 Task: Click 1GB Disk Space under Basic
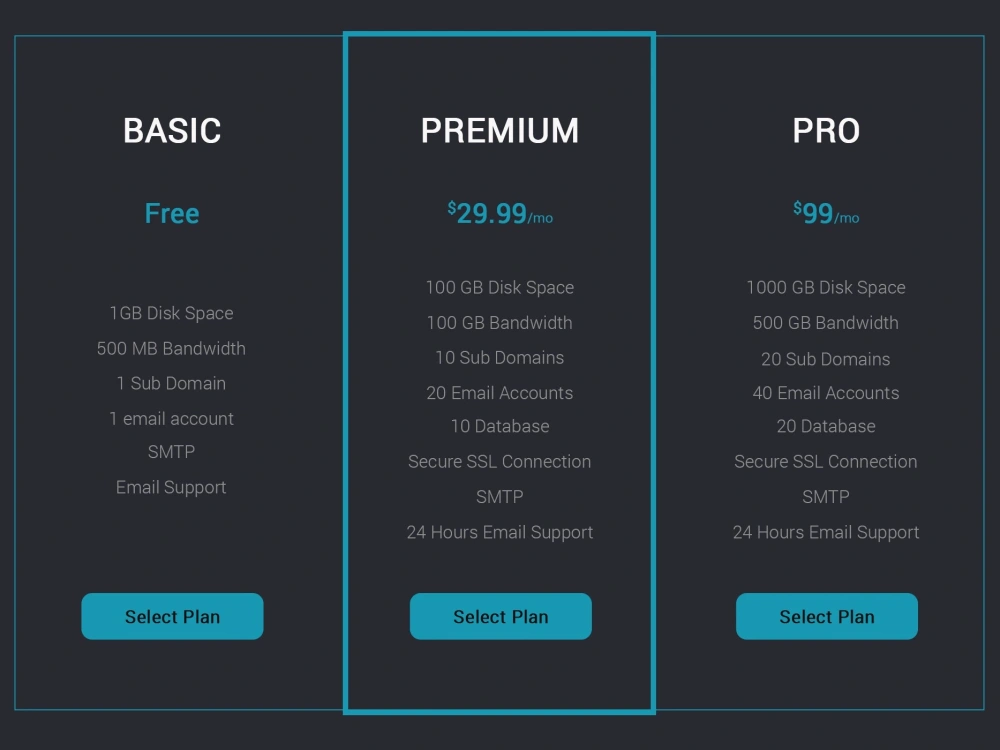point(171,313)
